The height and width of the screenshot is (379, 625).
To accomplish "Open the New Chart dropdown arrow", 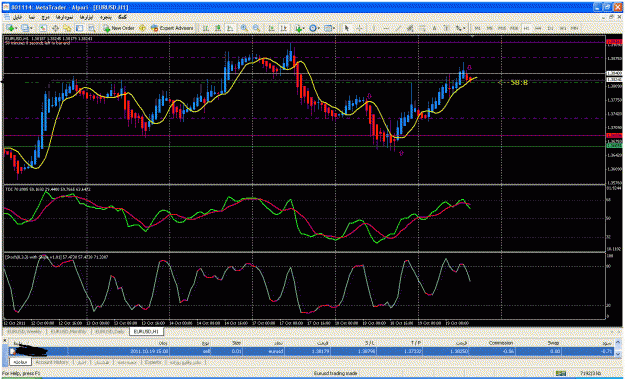I will tap(16, 28).
